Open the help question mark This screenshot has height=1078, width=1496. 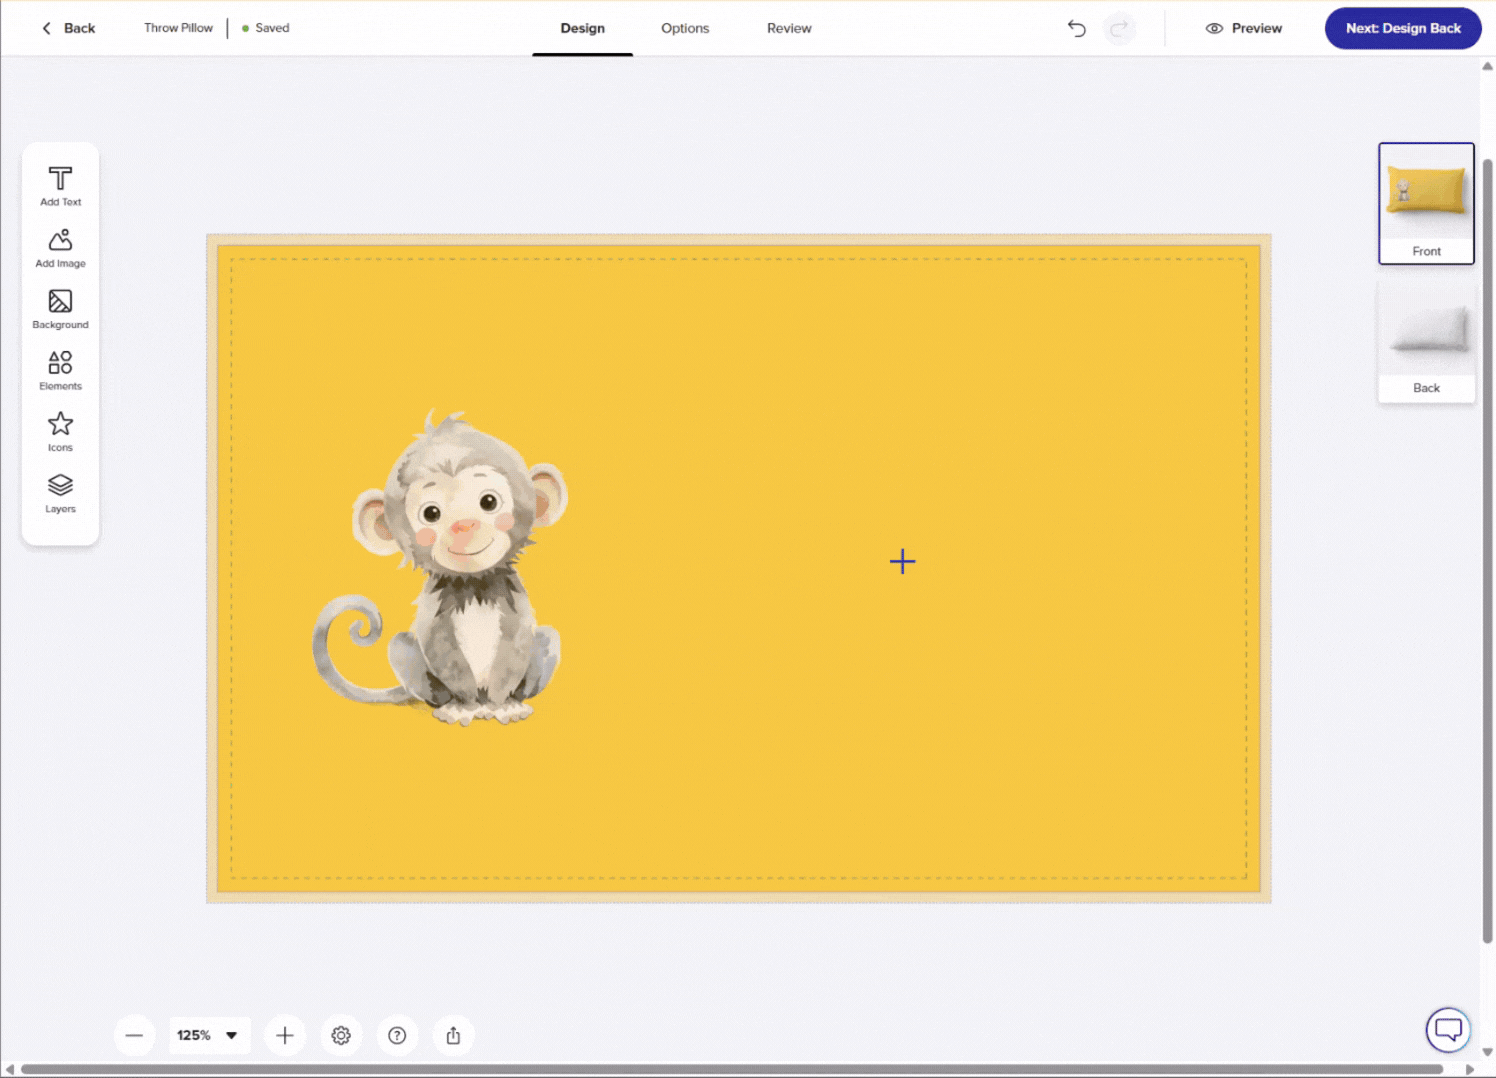pyautogui.click(x=397, y=1035)
